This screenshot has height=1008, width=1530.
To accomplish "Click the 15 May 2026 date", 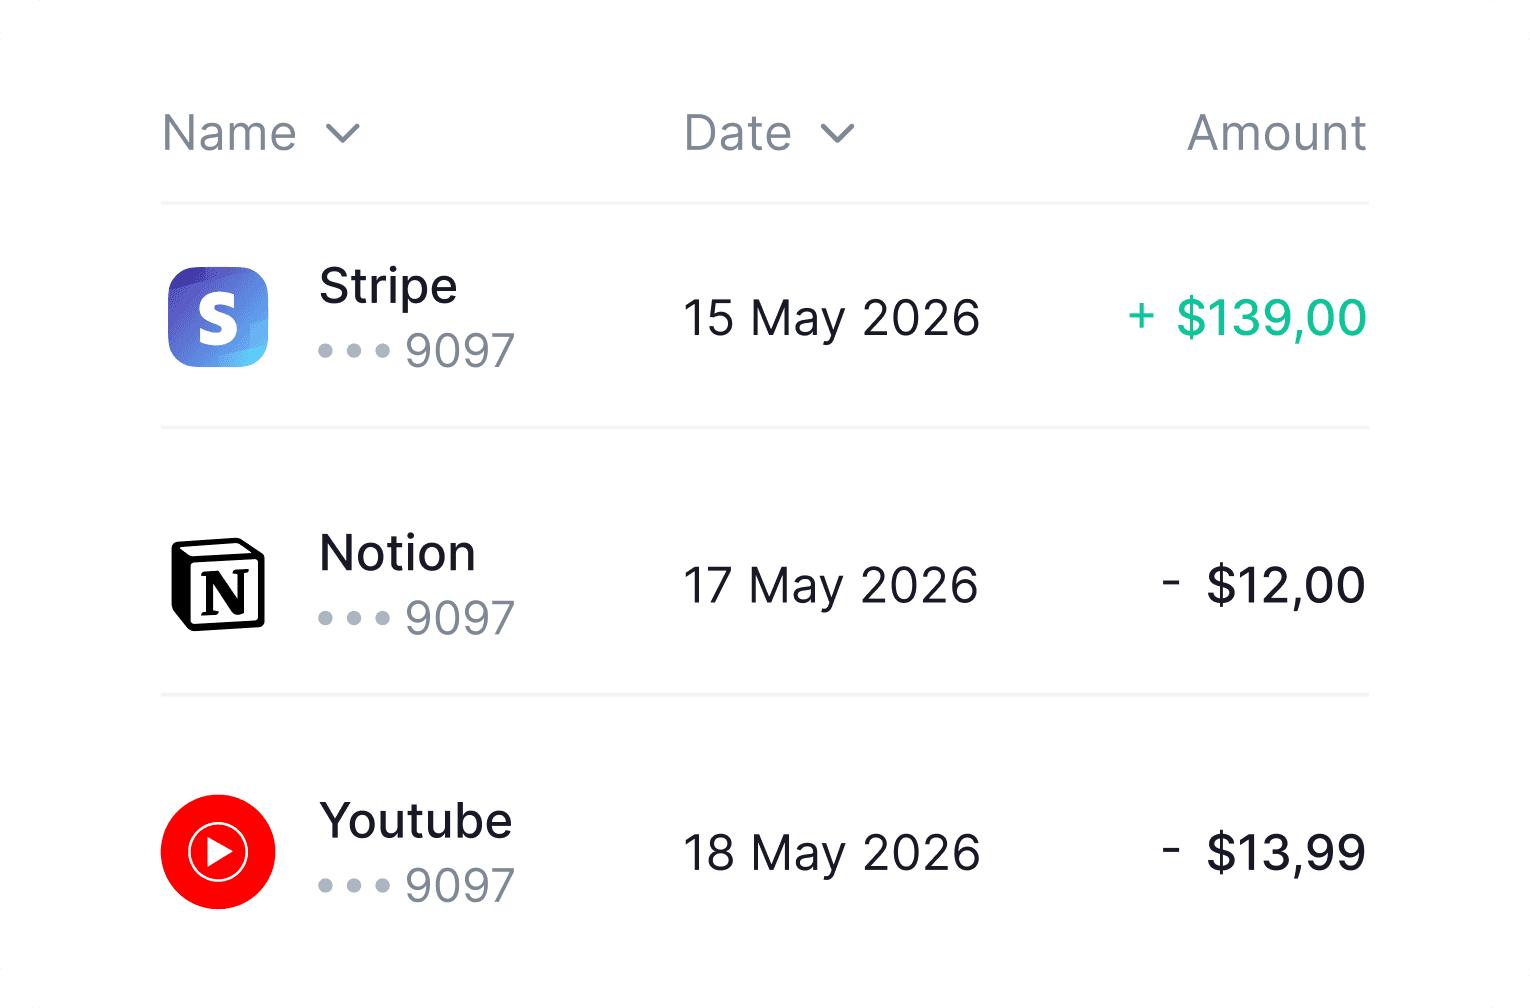I will point(831,319).
